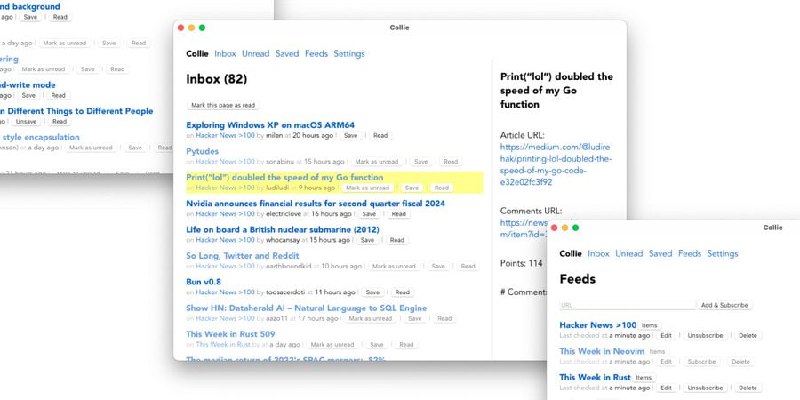Open 'Exploring Windows XP on macOS ARM64' article
800x400 pixels.
coord(270,125)
